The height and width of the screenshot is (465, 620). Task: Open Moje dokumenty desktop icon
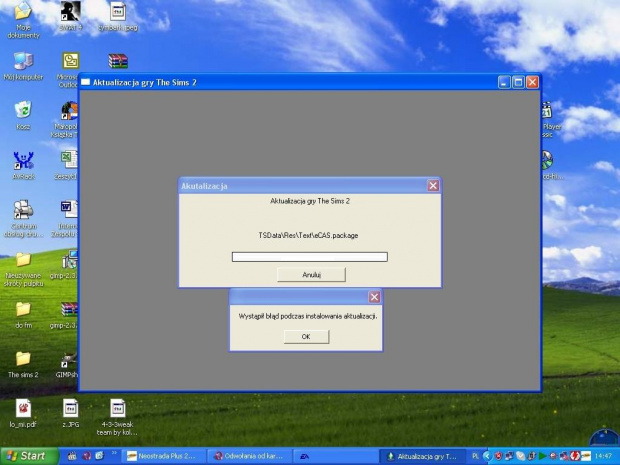(23, 20)
